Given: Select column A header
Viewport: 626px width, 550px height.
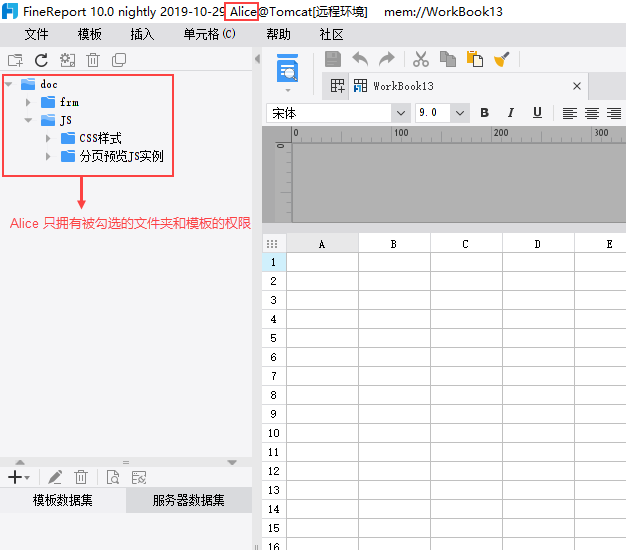Looking at the screenshot, I should pos(322,244).
